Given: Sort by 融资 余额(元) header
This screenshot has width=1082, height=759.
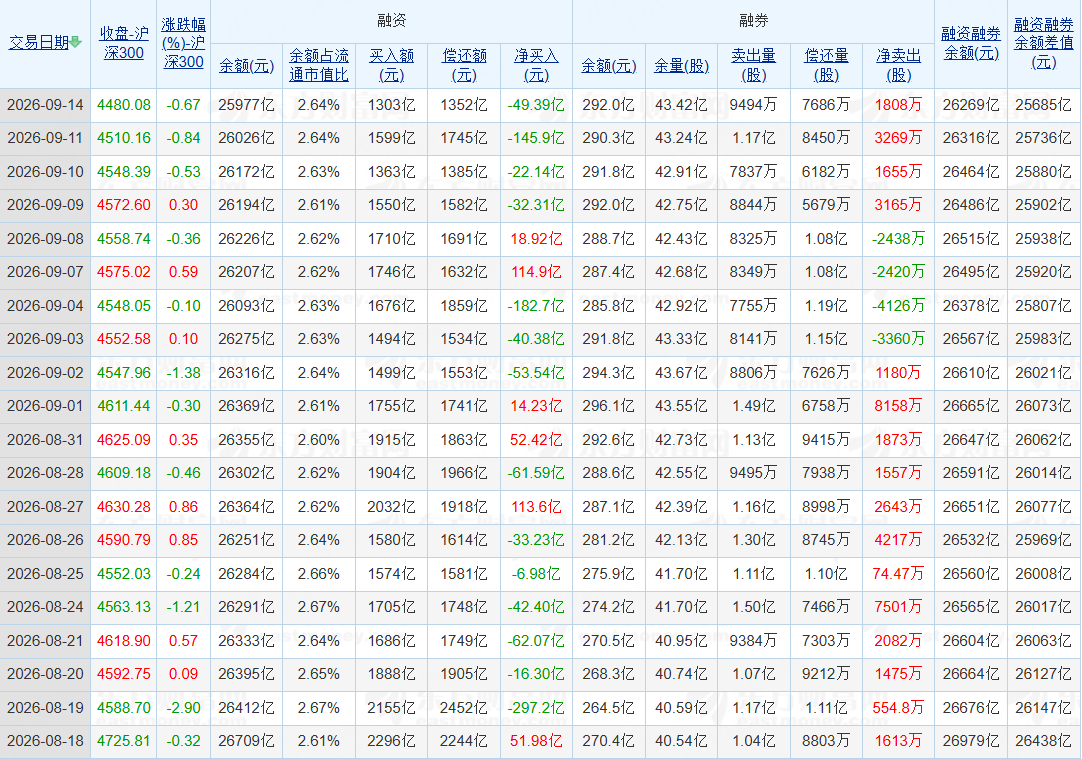Looking at the screenshot, I should point(246,66).
